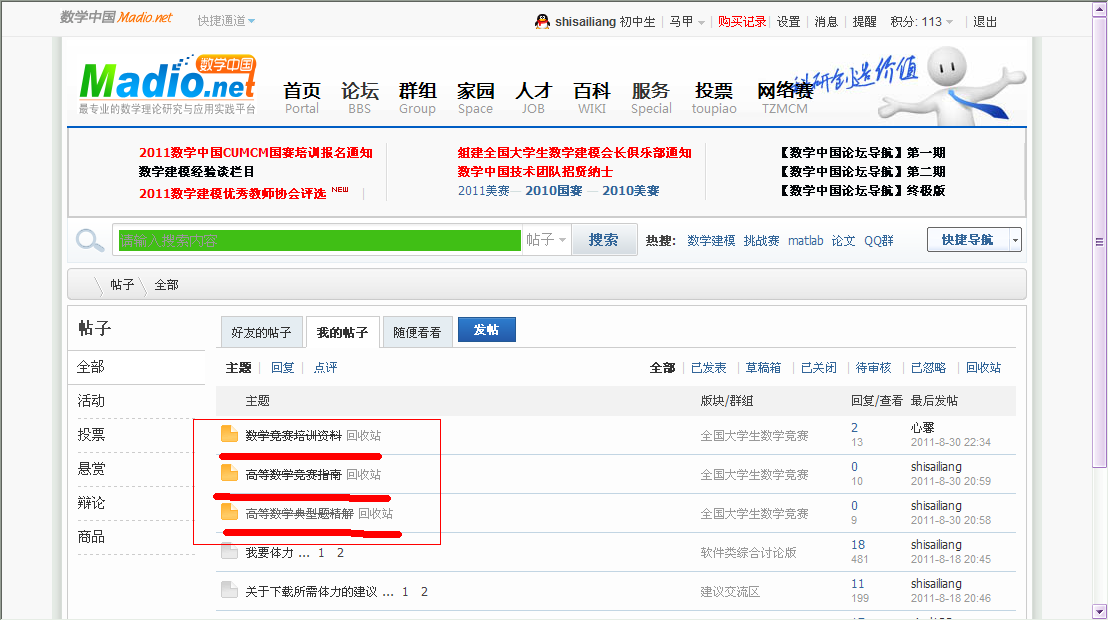This screenshot has height=621, width=1109.
Task: Click 购买记录 link in top bar
Action: click(742, 22)
